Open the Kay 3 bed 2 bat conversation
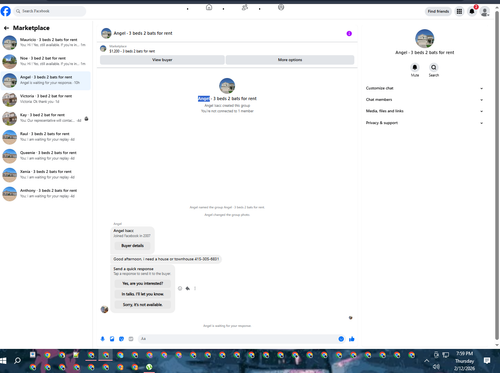The width and height of the screenshot is (500, 373). tap(46, 118)
